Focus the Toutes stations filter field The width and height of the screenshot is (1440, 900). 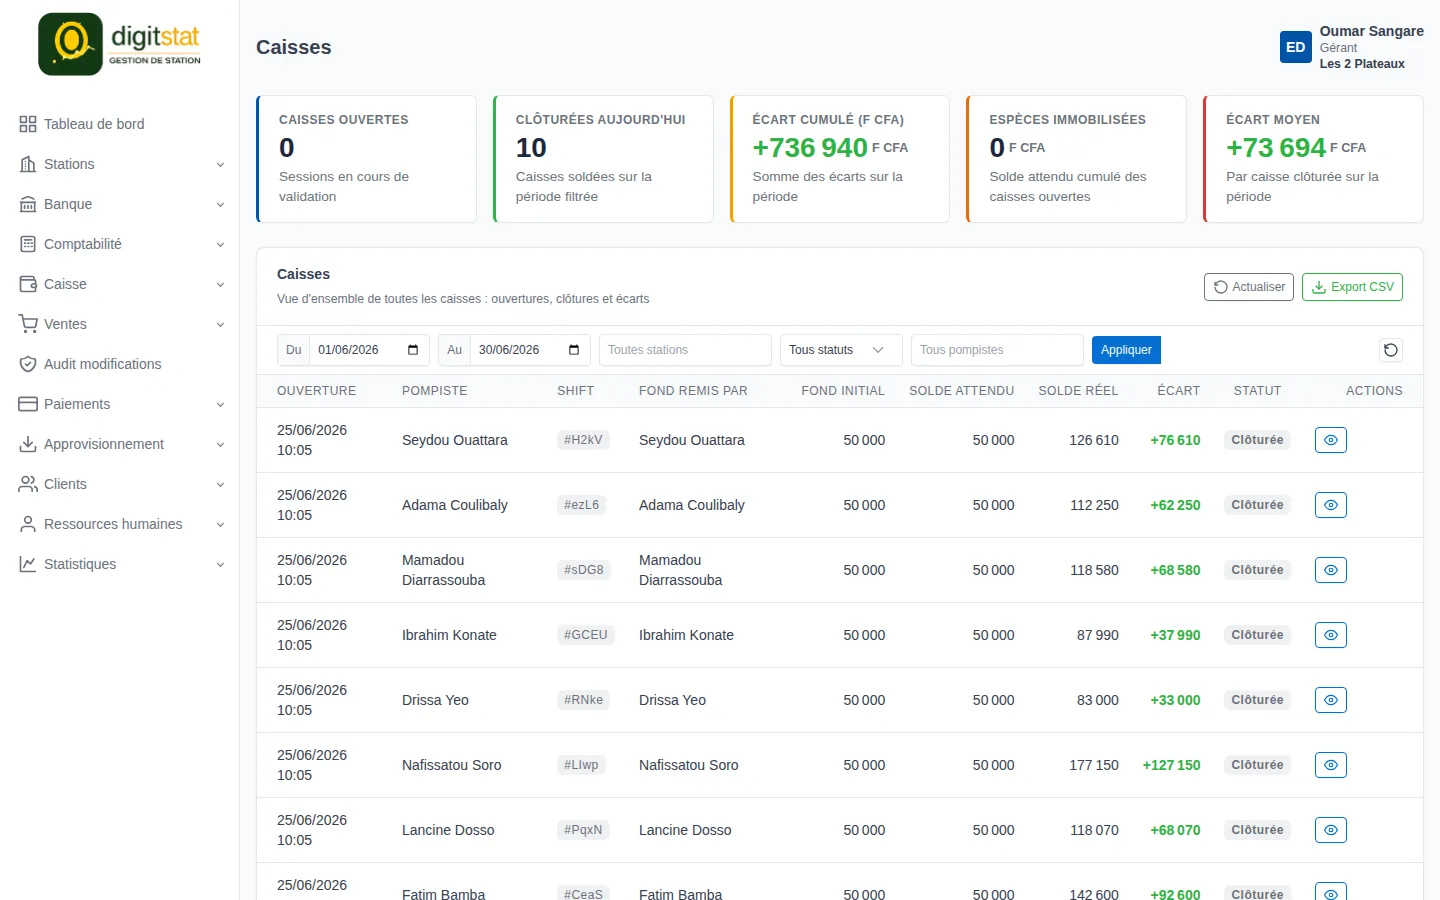tap(685, 350)
